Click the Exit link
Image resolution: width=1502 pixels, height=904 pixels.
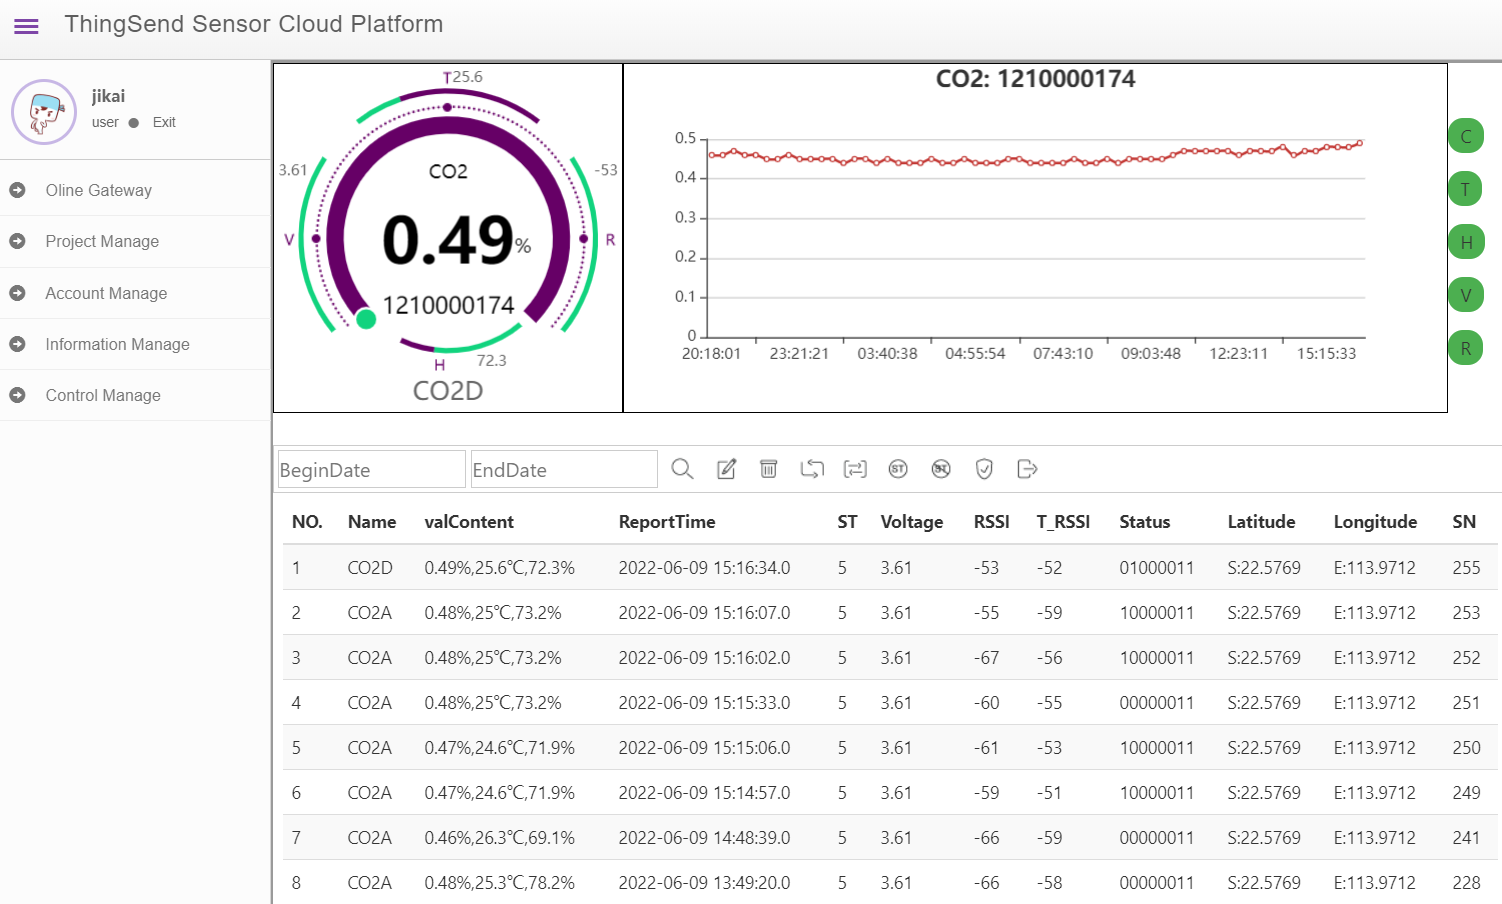point(164,122)
